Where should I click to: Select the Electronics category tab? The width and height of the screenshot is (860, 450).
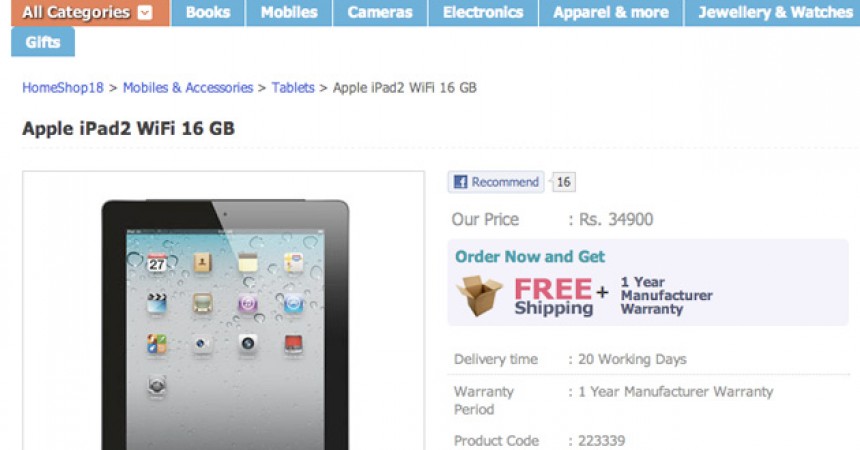483,13
